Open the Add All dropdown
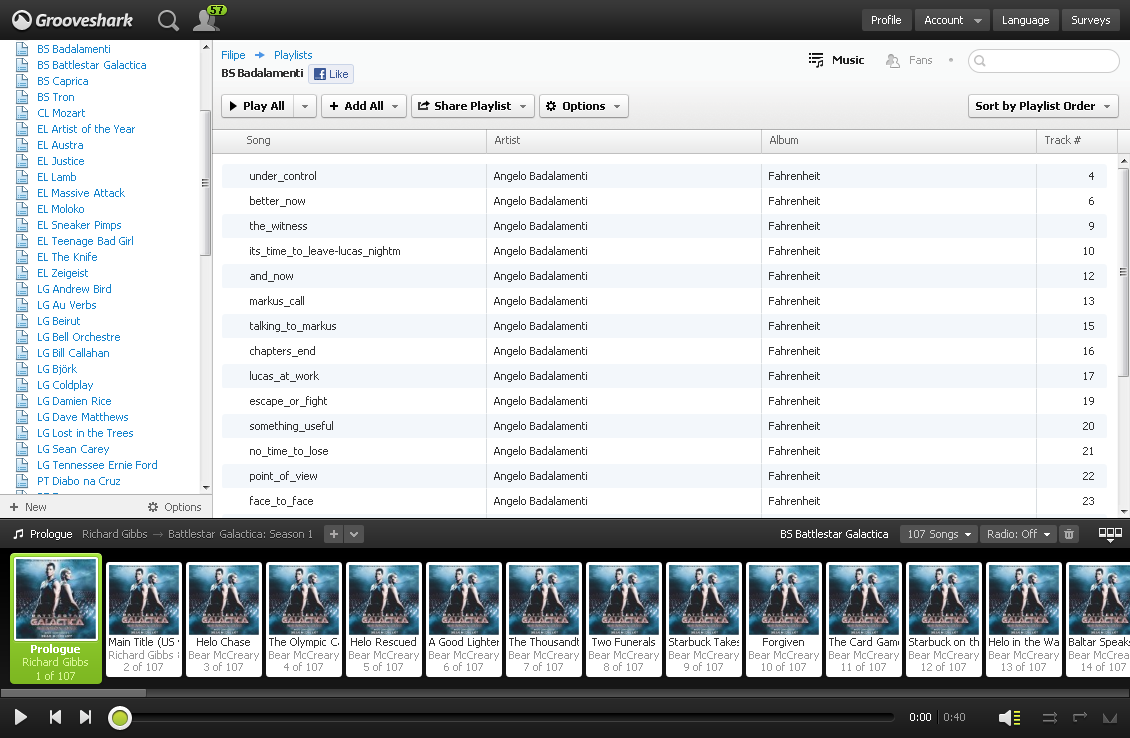 (364, 106)
